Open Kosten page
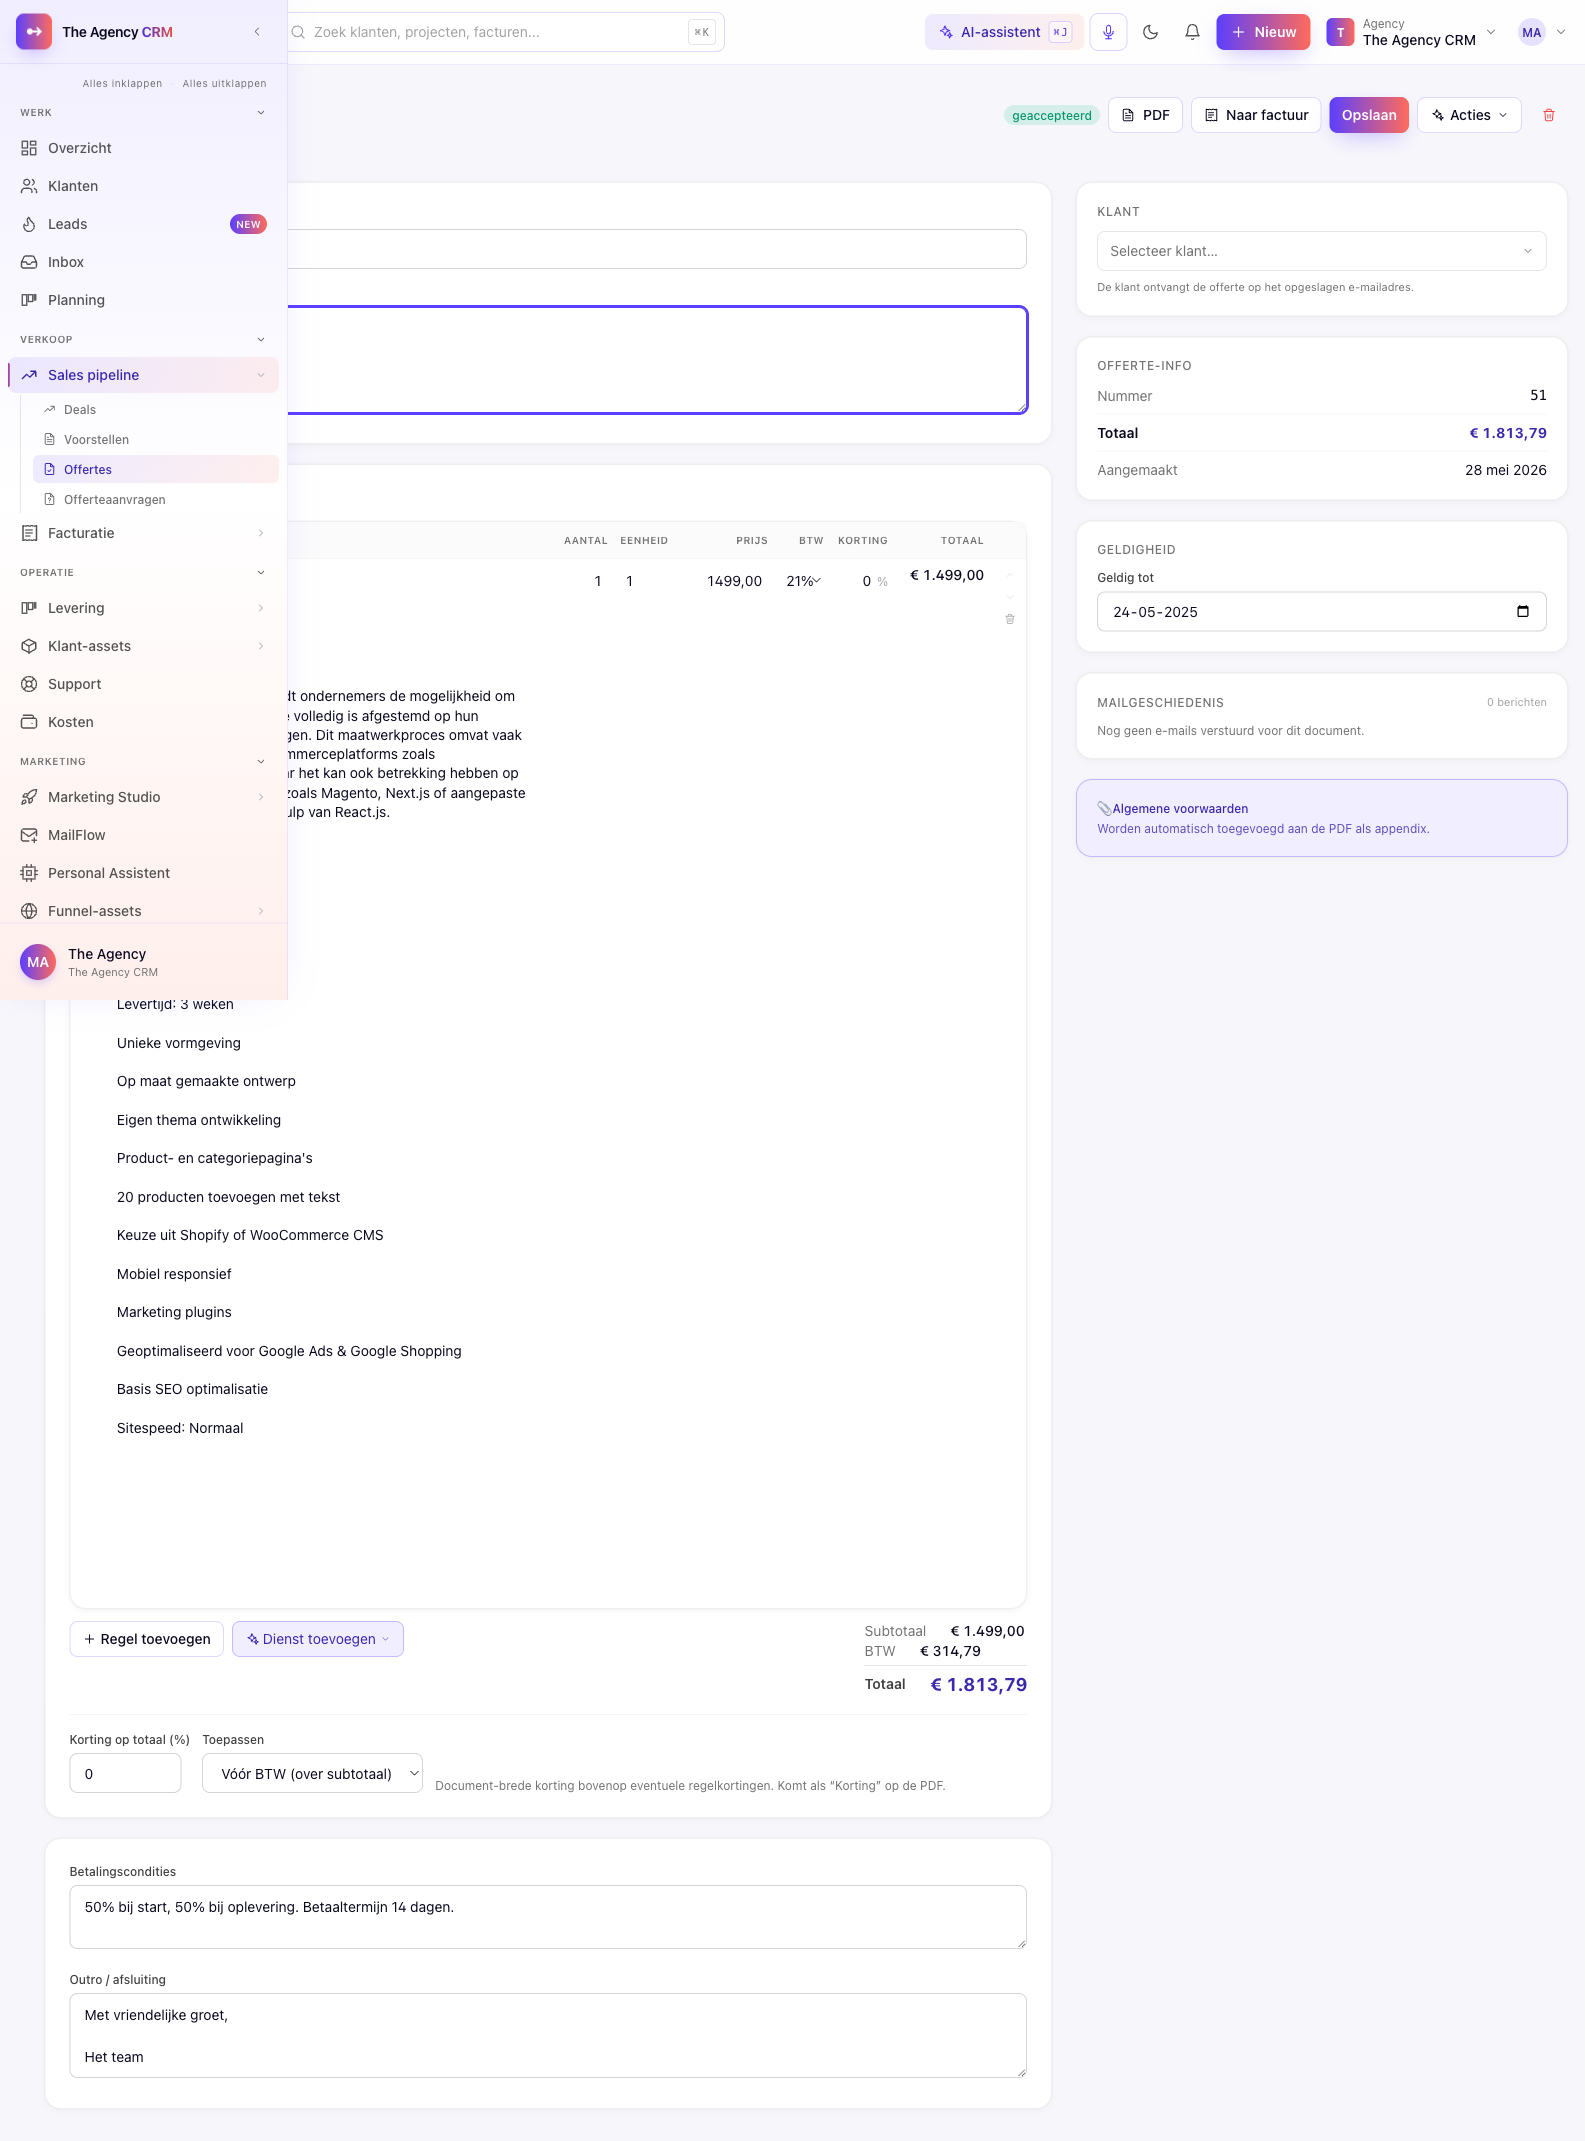 point(143,722)
